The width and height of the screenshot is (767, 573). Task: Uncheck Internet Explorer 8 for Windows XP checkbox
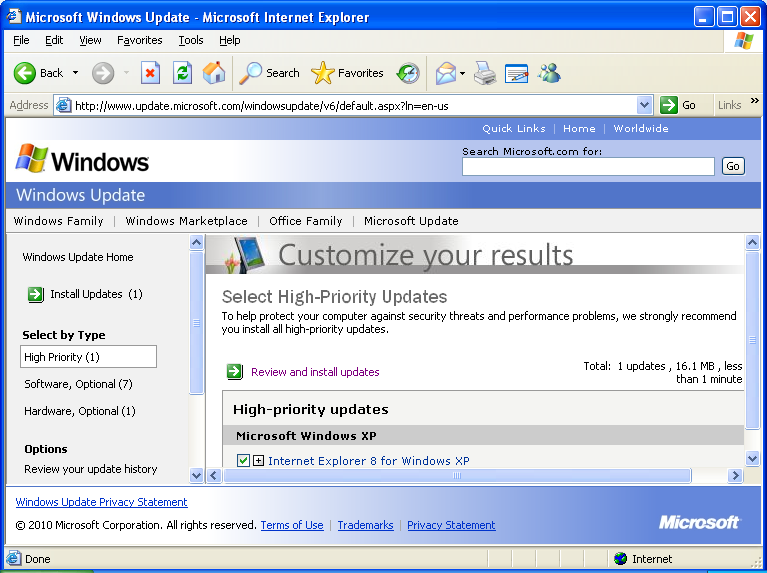[243, 460]
